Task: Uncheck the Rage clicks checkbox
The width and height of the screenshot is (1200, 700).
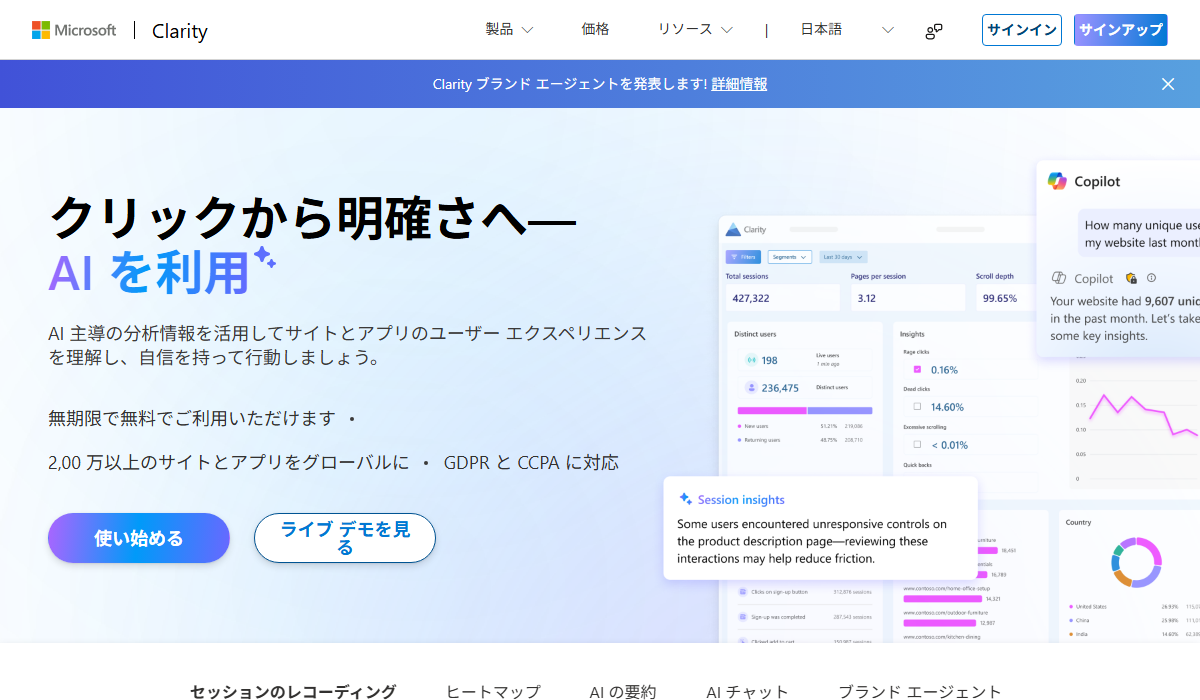Action: pyautogui.click(x=917, y=370)
